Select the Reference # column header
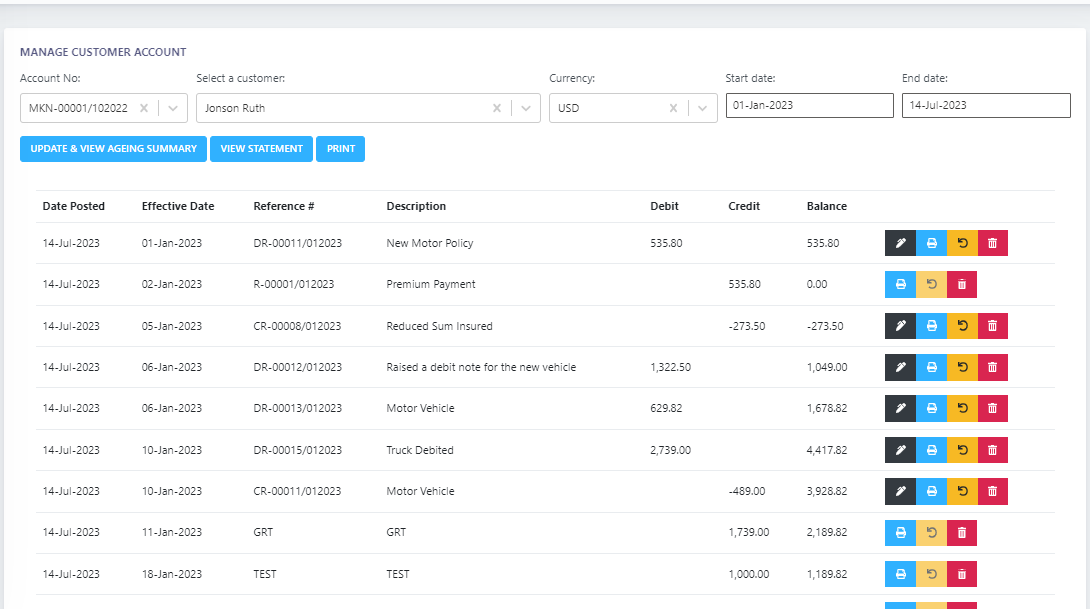Viewport: 1090px width, 609px height. 284,206
